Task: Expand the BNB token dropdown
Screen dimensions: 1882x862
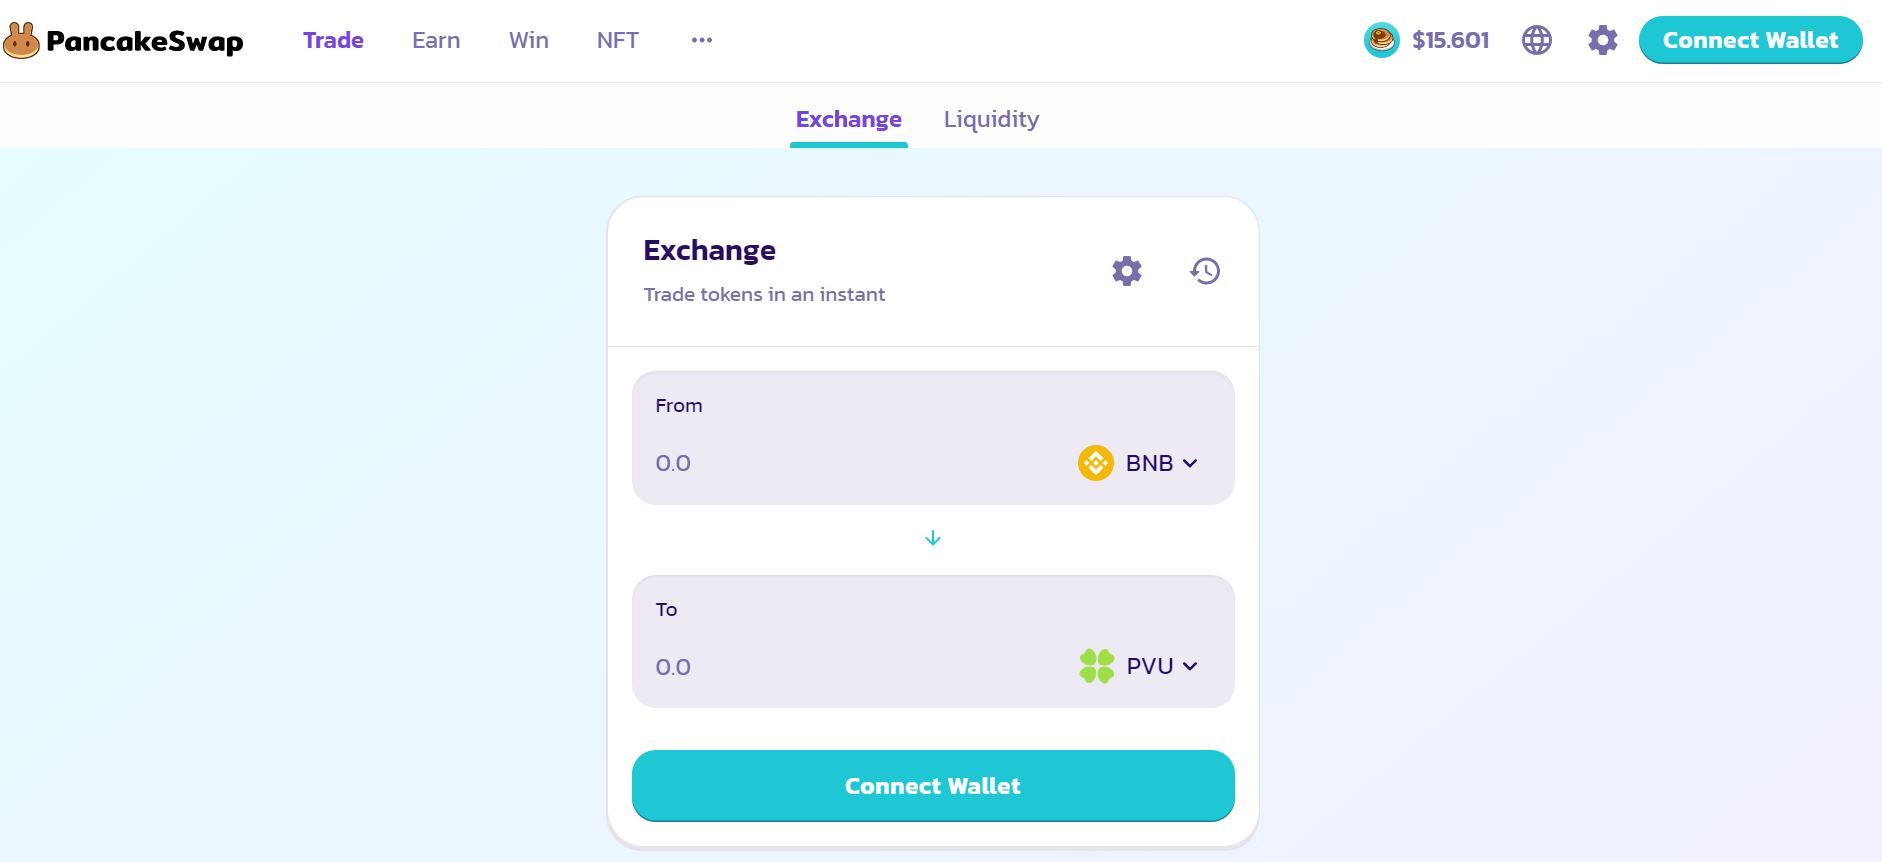Action: click(x=1190, y=463)
